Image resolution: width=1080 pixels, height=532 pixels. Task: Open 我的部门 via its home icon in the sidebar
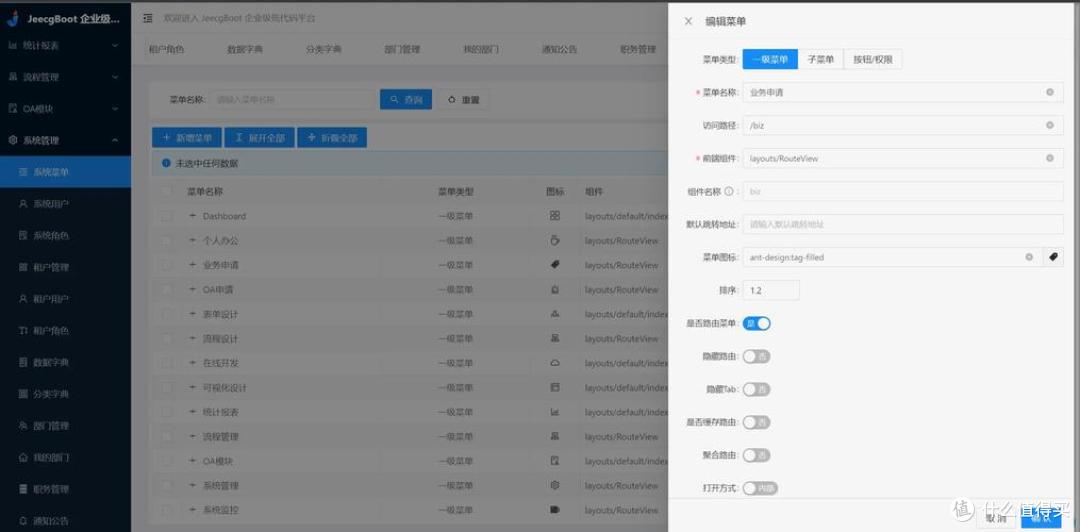23,458
